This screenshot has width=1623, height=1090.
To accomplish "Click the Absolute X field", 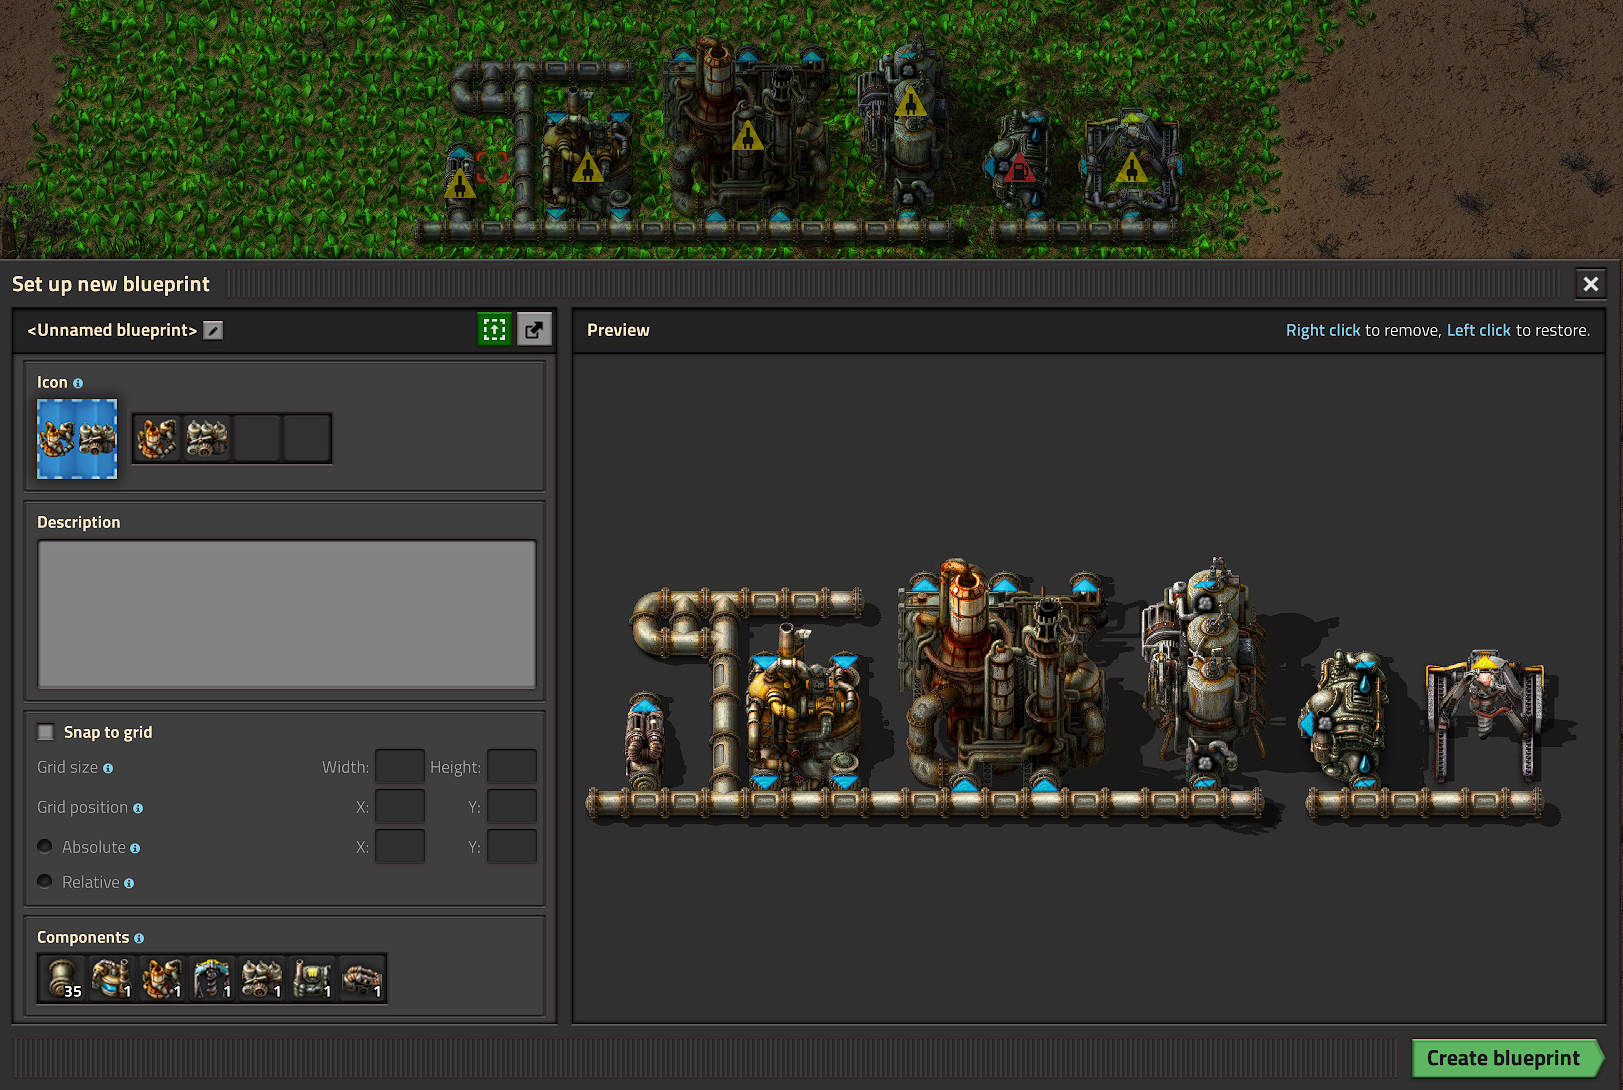I will [x=400, y=846].
